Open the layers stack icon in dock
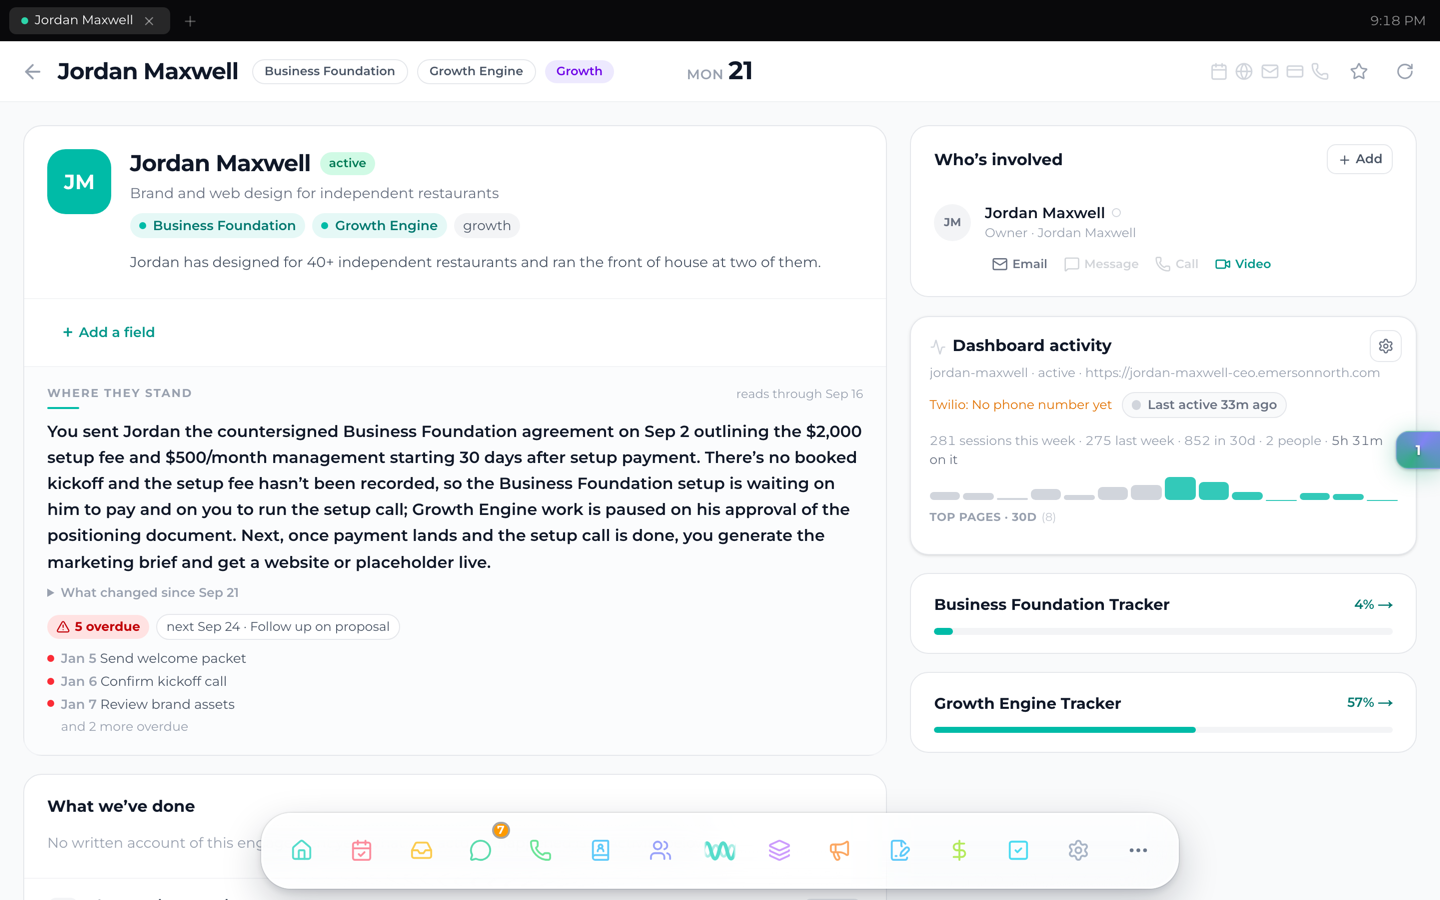The image size is (1440, 900). point(779,850)
